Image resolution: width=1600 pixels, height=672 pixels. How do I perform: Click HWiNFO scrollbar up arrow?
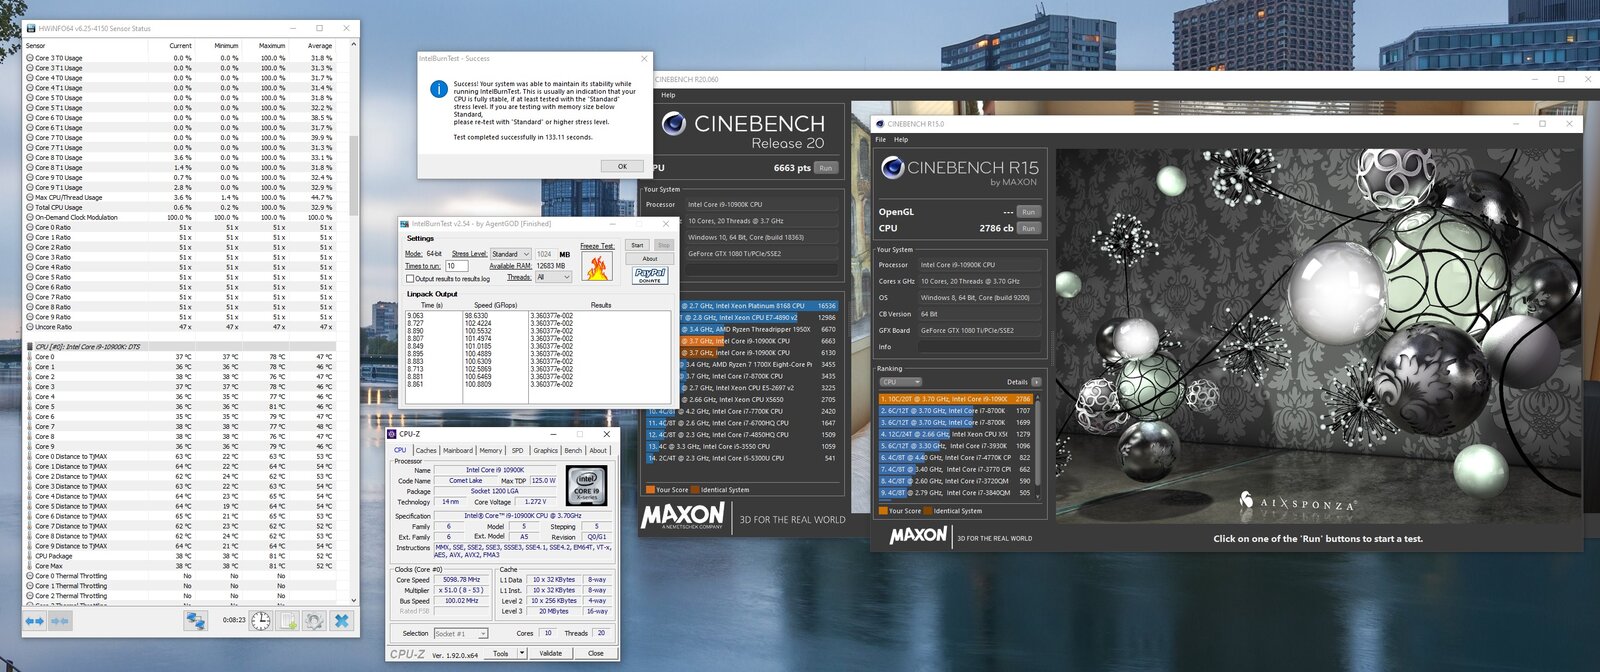point(354,45)
